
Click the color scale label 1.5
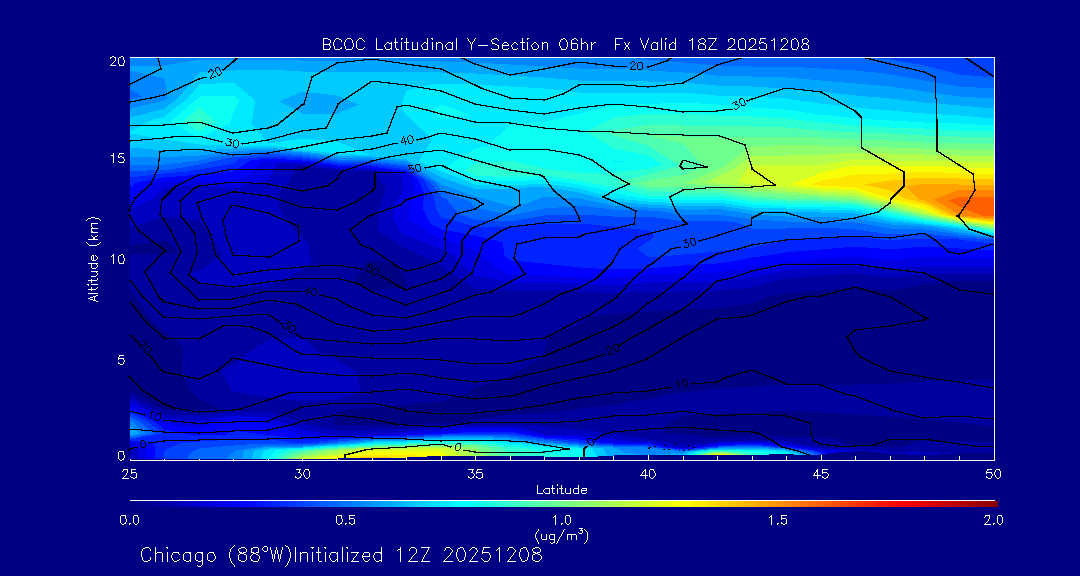778,520
